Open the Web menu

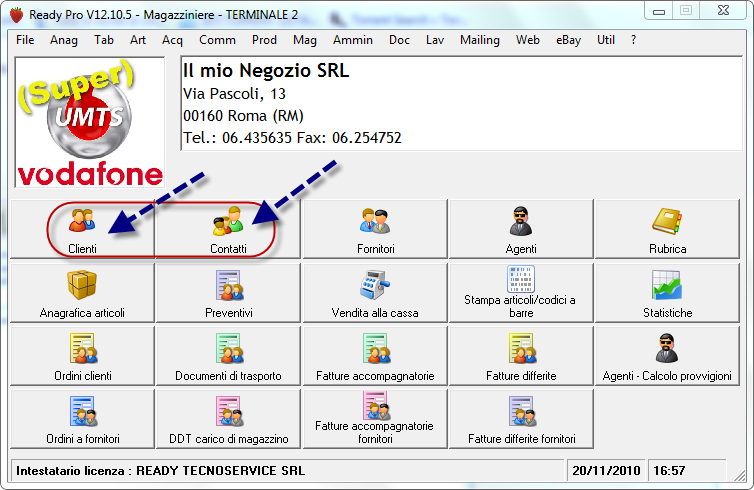[528, 40]
